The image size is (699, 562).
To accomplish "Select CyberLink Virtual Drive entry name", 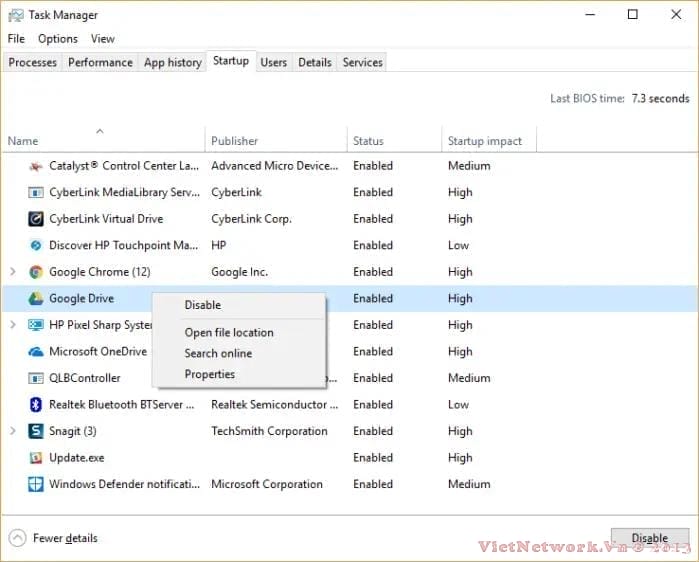I will (106, 219).
